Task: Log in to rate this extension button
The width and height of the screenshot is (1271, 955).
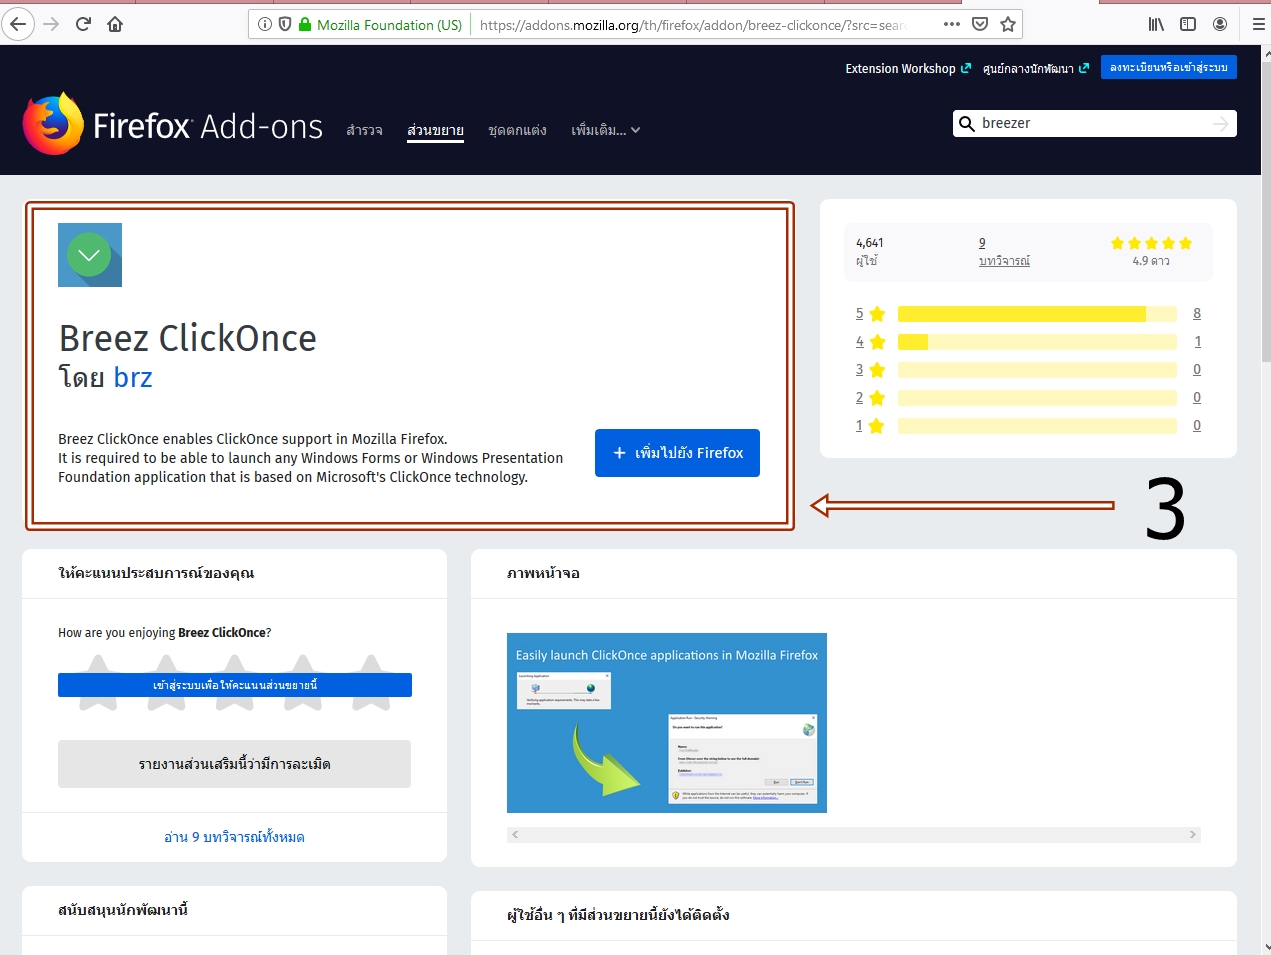Action: coord(235,685)
